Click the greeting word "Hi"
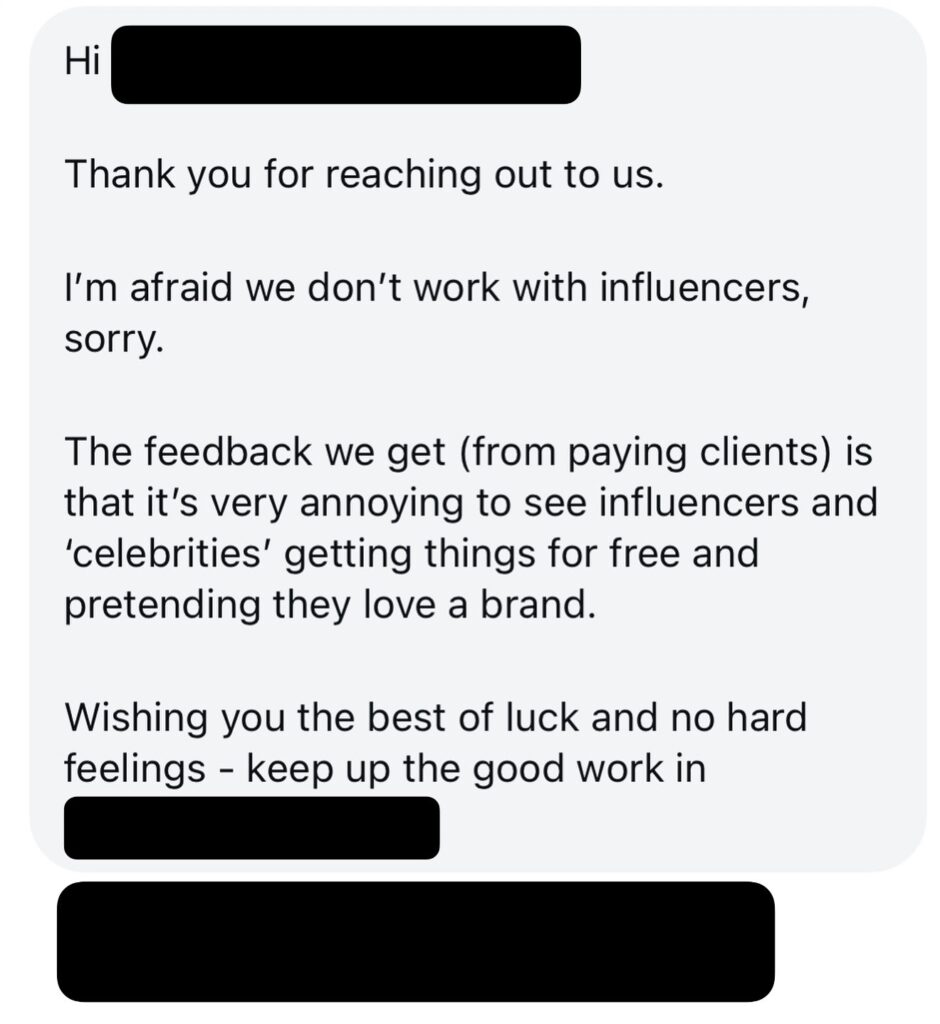Image resolution: width=940 pixels, height=1024 pixels. [80, 63]
